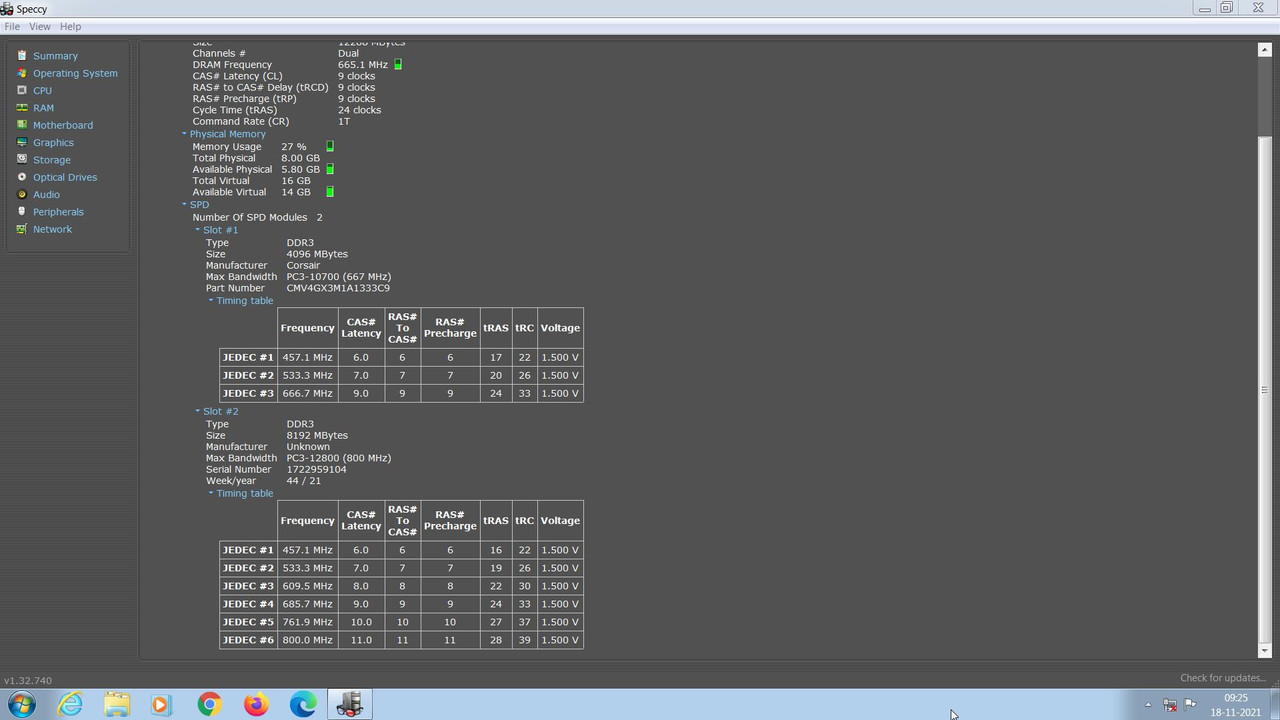1280x720 pixels.
Task: Click the vertical scrollbar thumb
Action: 1264,390
